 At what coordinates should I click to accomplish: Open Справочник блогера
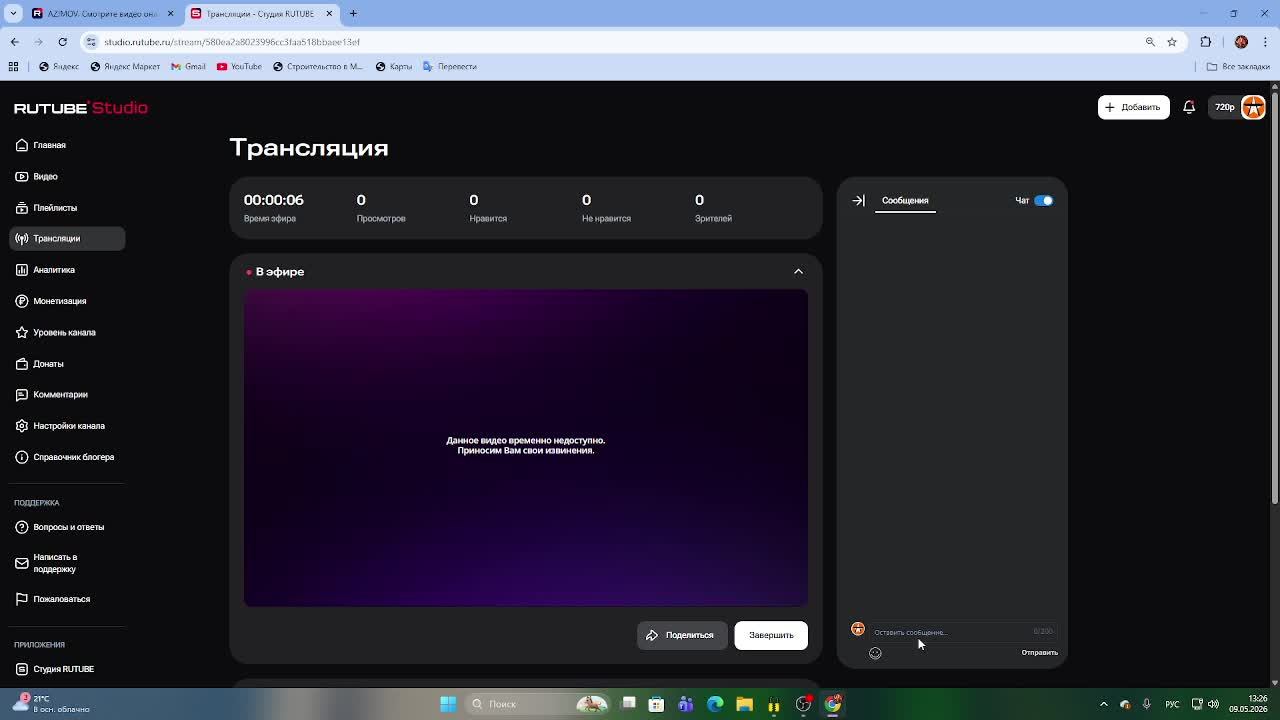click(65, 457)
